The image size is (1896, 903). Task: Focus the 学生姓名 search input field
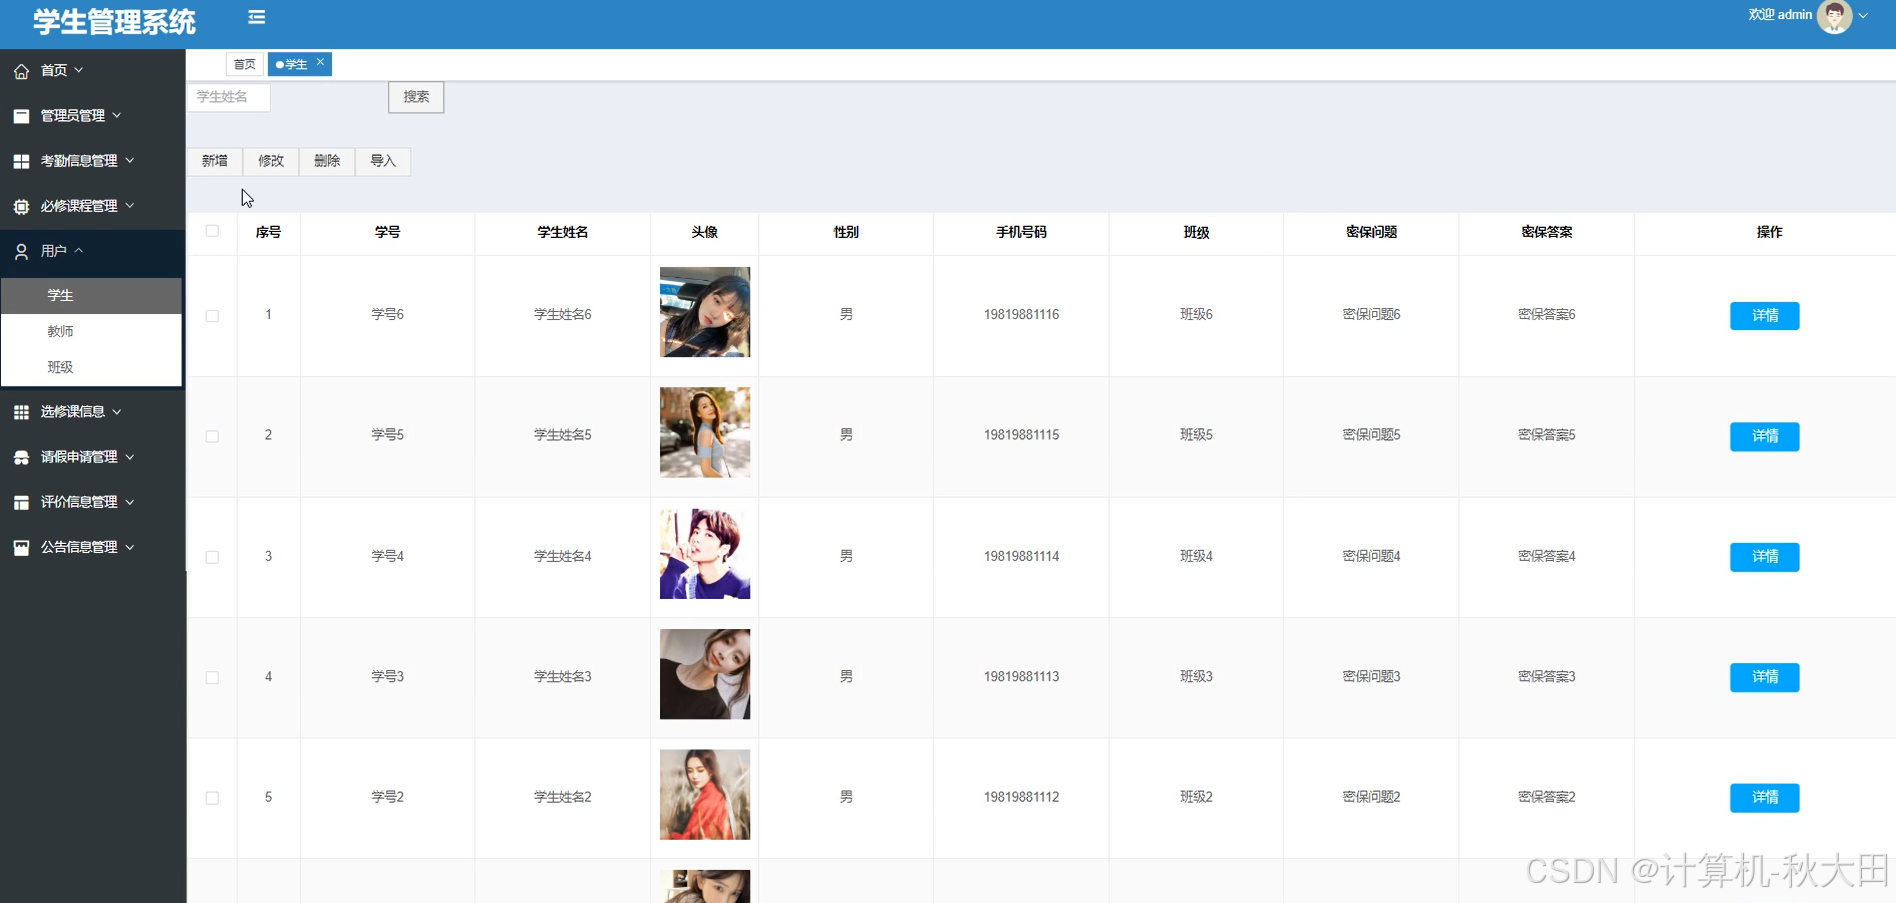229,97
